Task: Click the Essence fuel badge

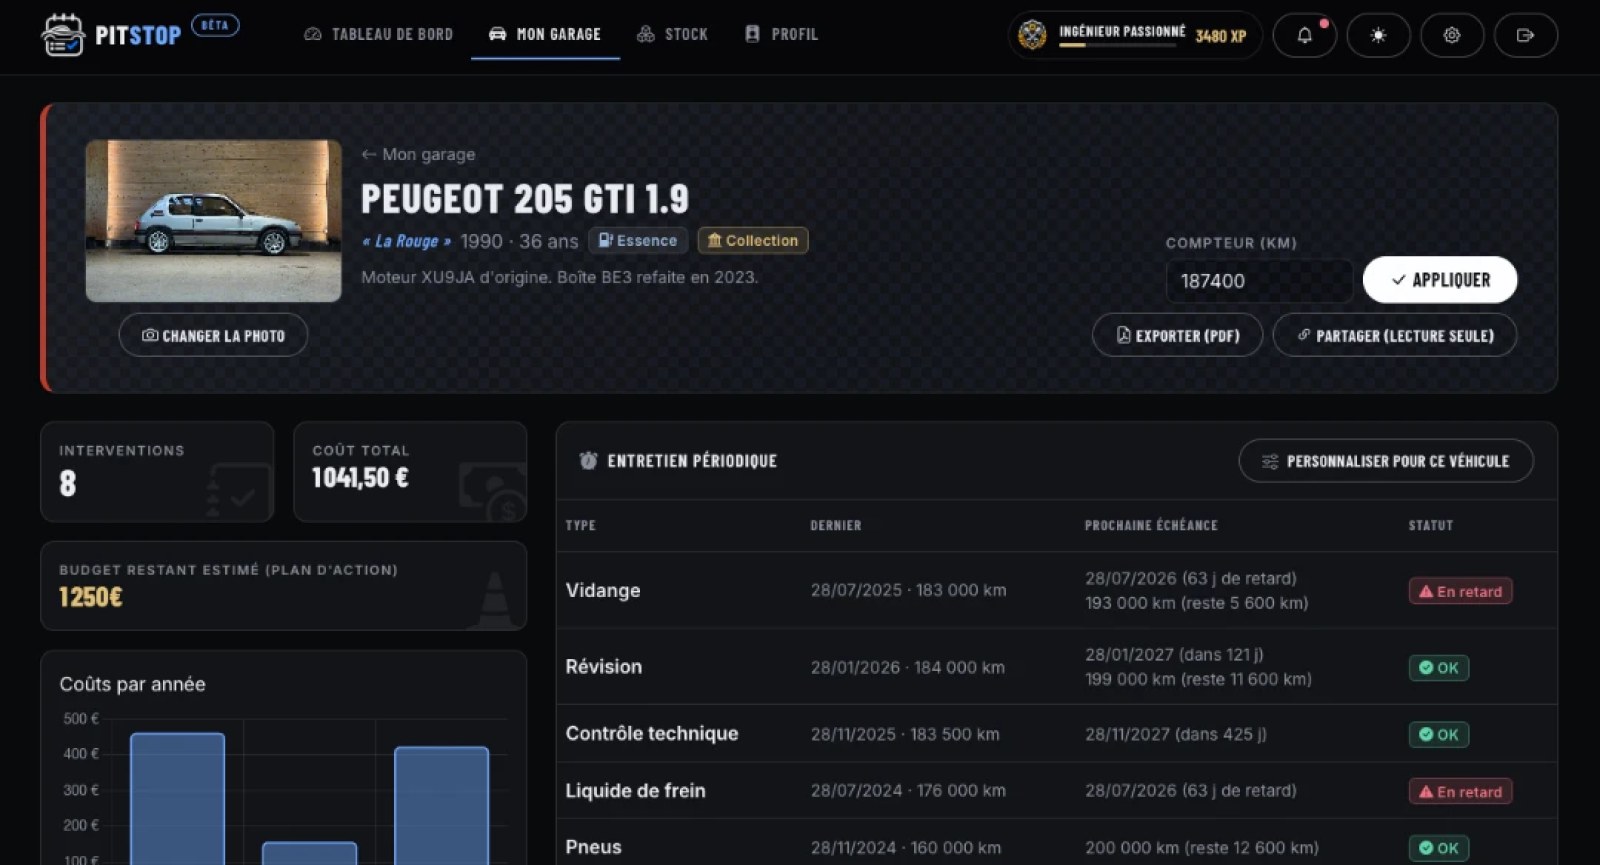Action: 638,241
